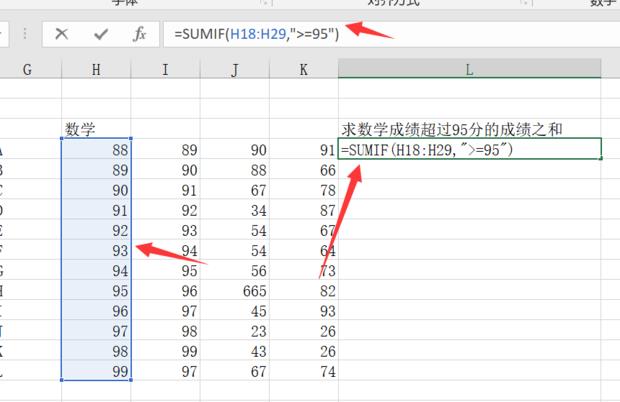The width and height of the screenshot is (620, 402).
Task: Select column J header
Action: click(x=234, y=68)
